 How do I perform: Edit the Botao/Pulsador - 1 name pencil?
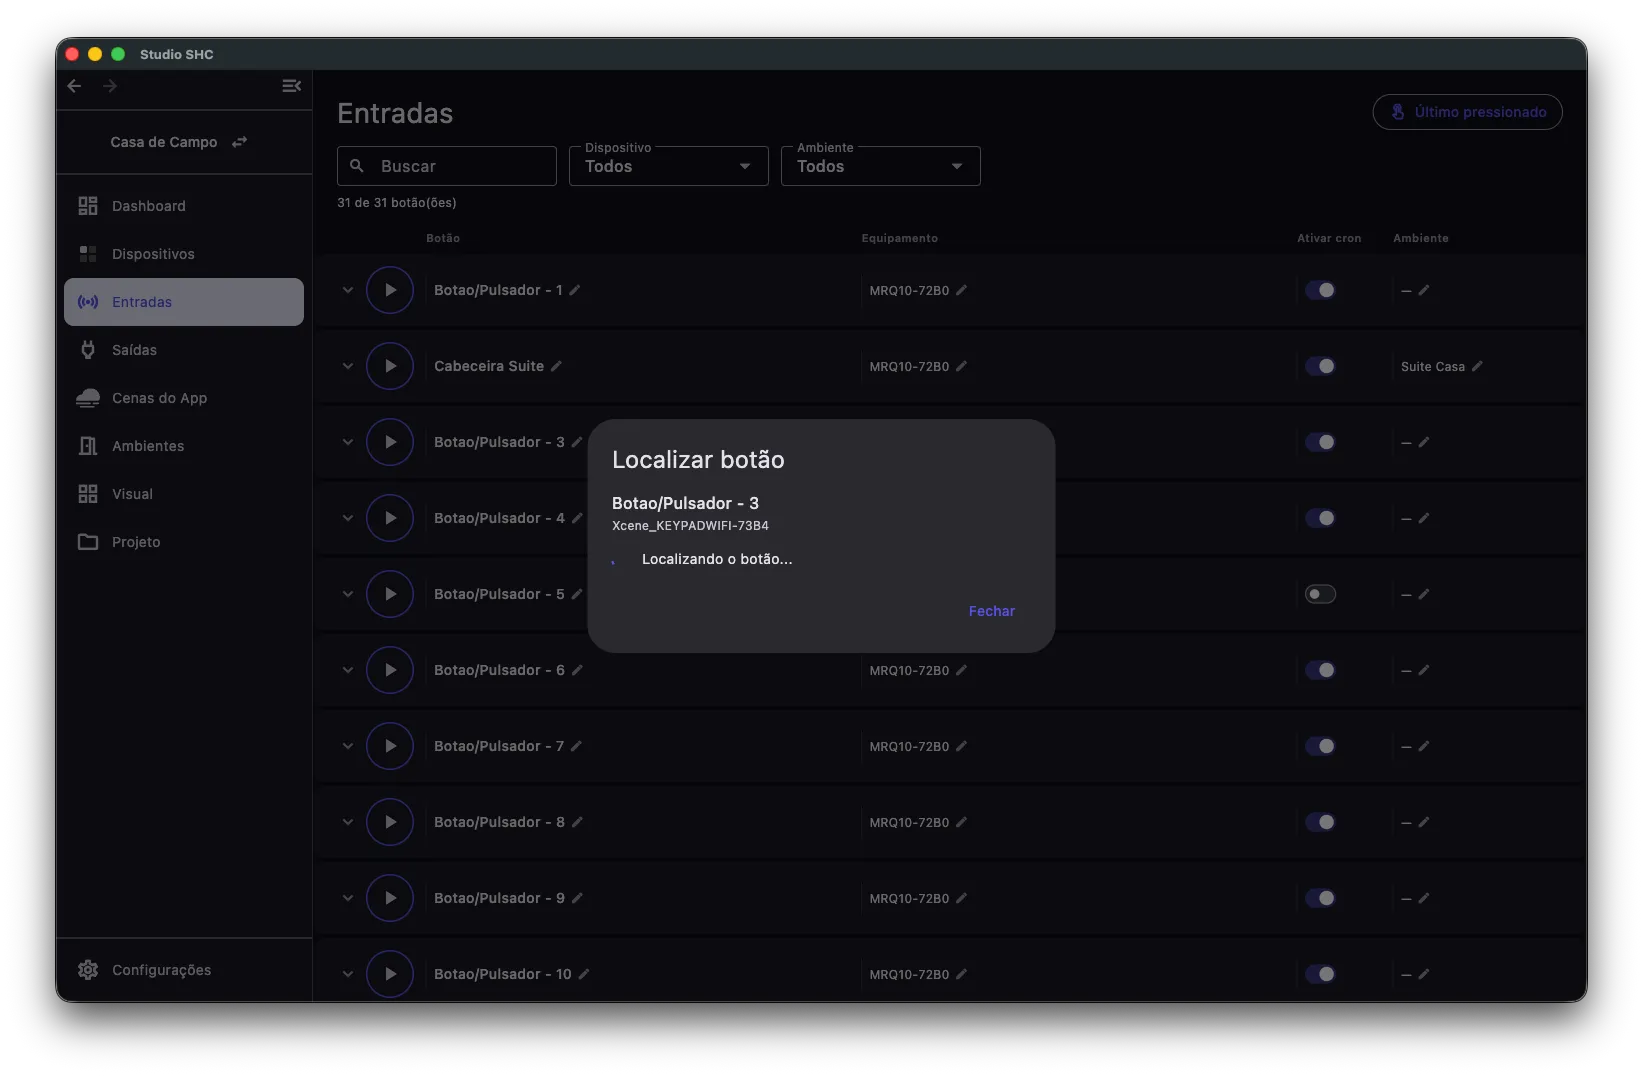tap(575, 290)
